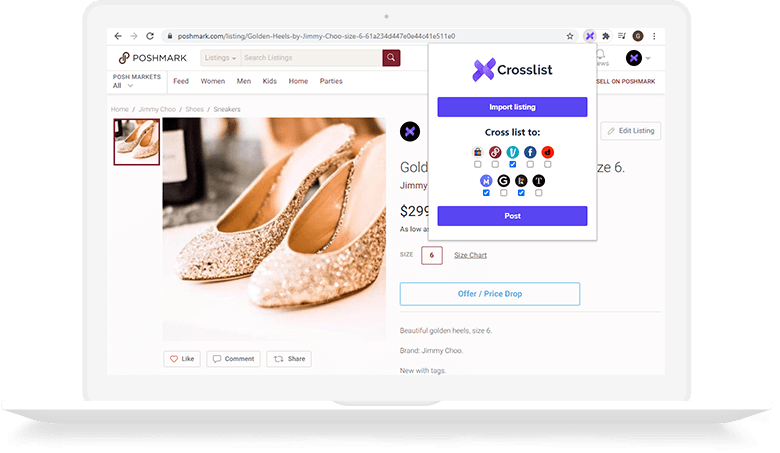Open the Parties nav item

click(331, 81)
